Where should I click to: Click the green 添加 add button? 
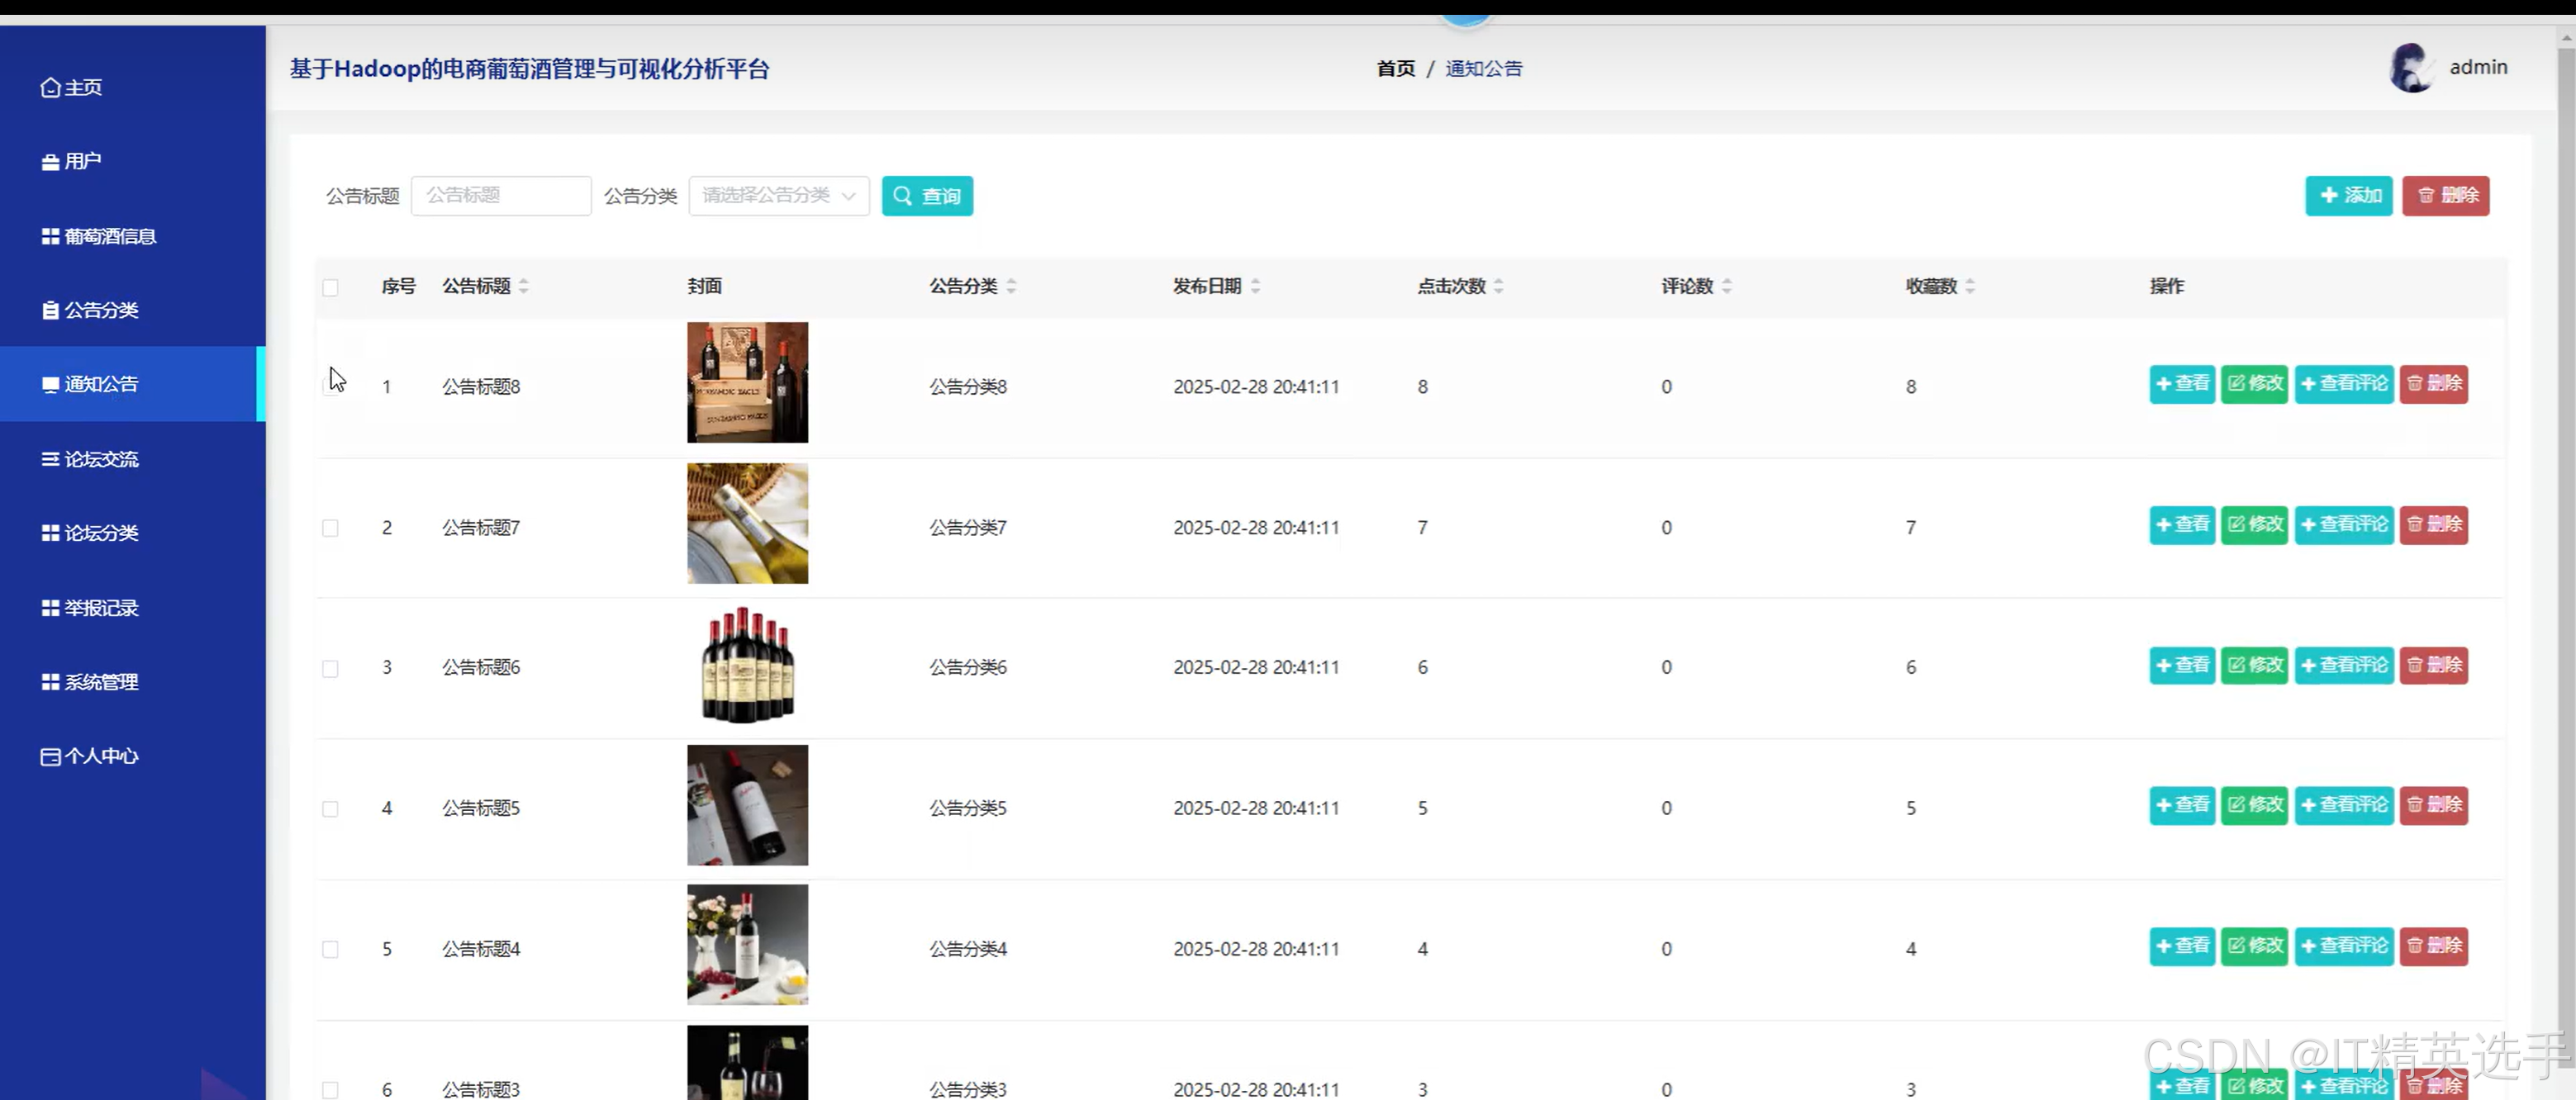click(x=2348, y=195)
